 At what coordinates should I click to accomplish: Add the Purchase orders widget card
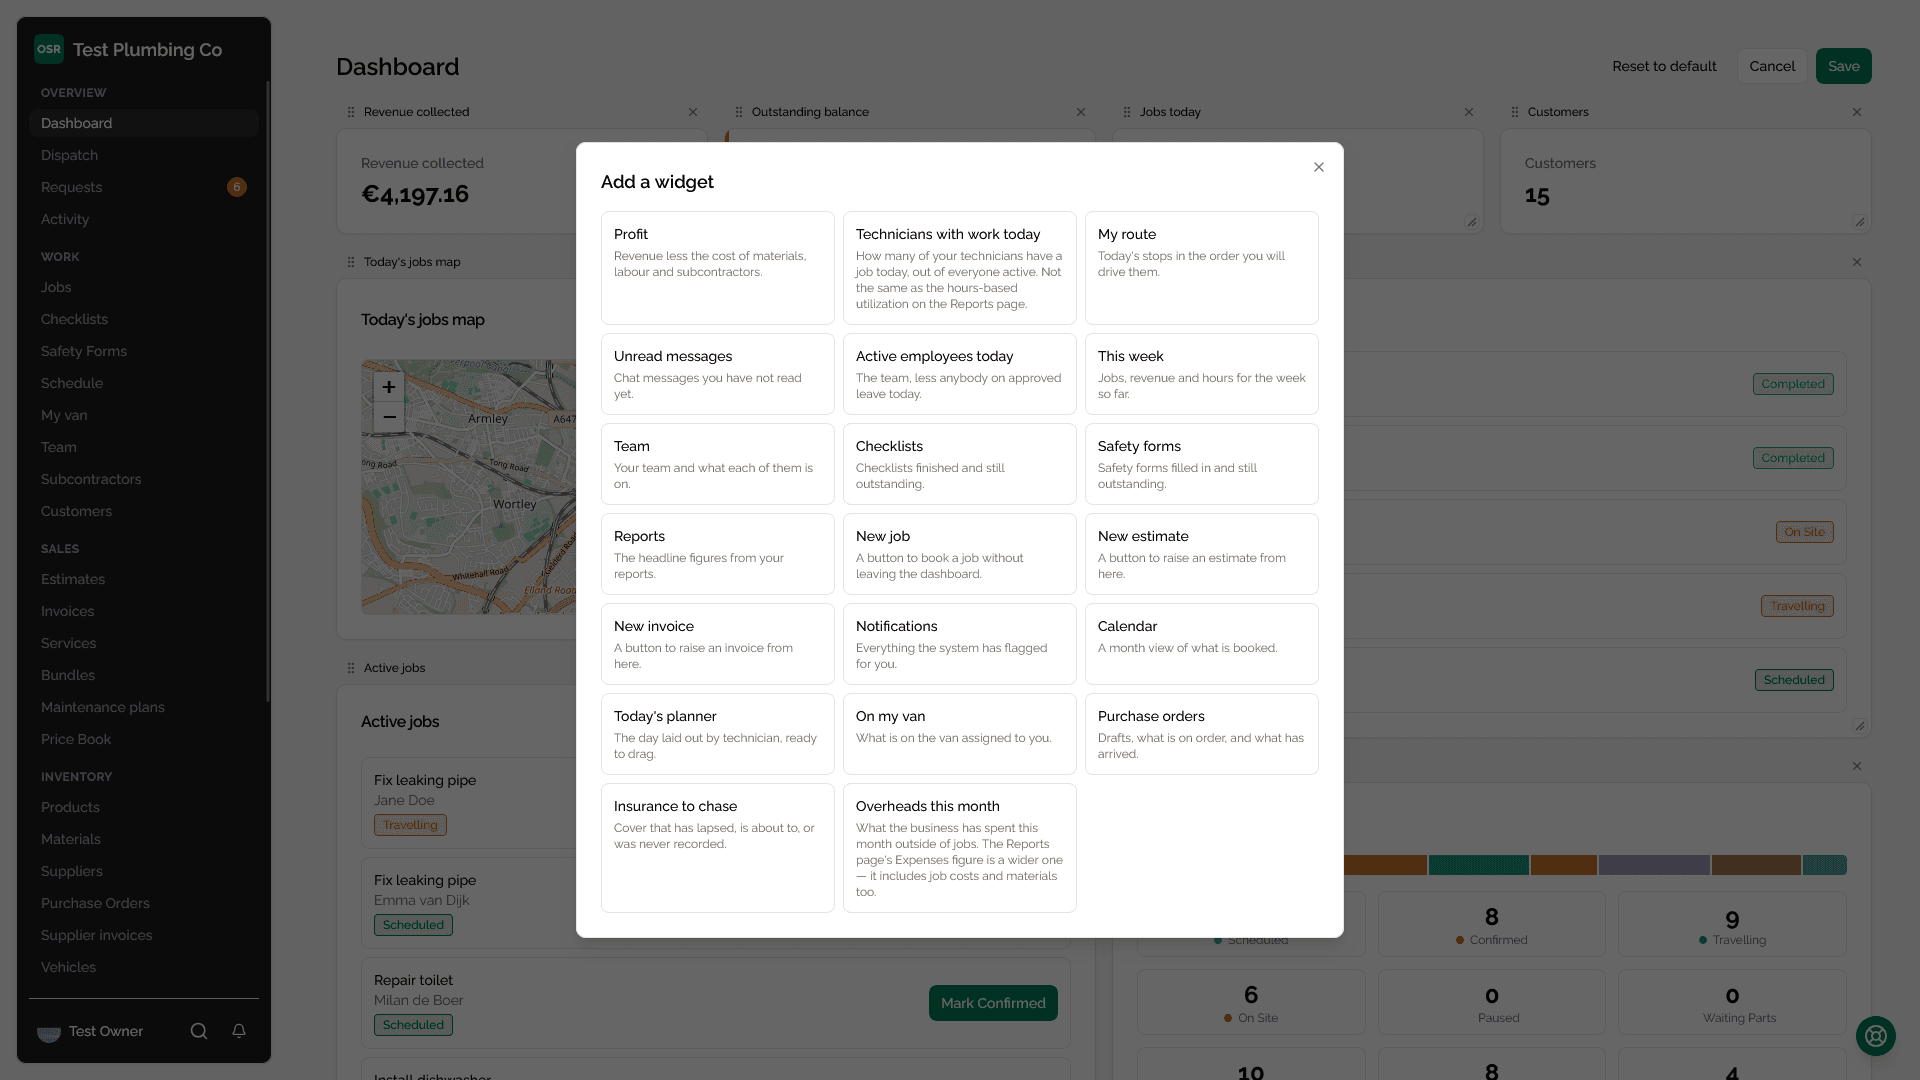(1201, 734)
